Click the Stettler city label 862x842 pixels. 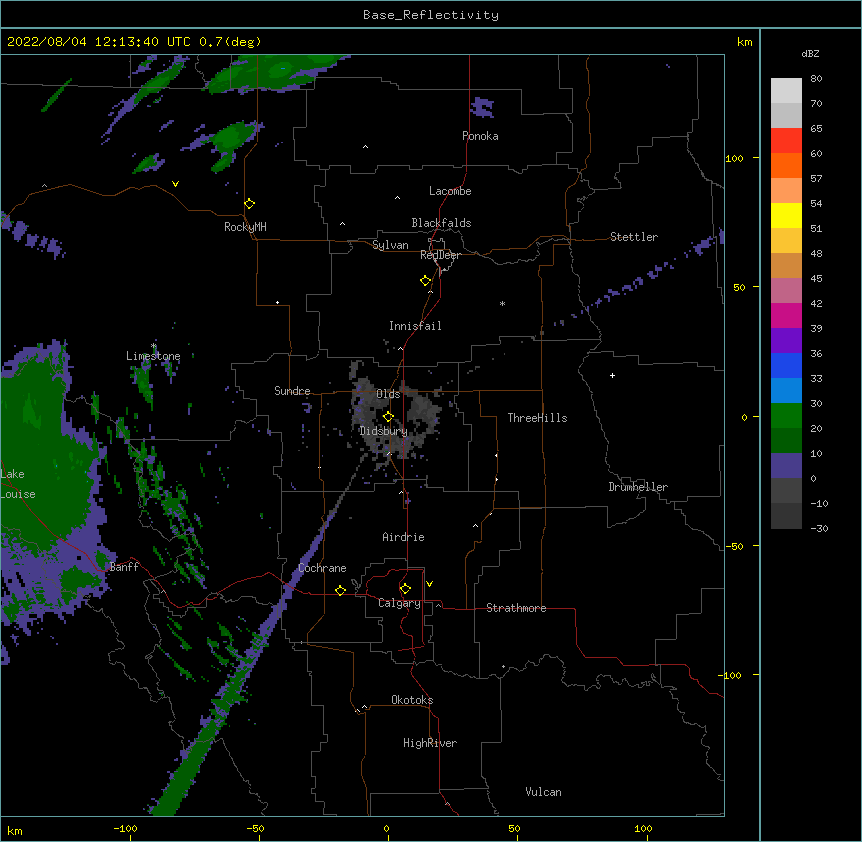click(x=634, y=237)
